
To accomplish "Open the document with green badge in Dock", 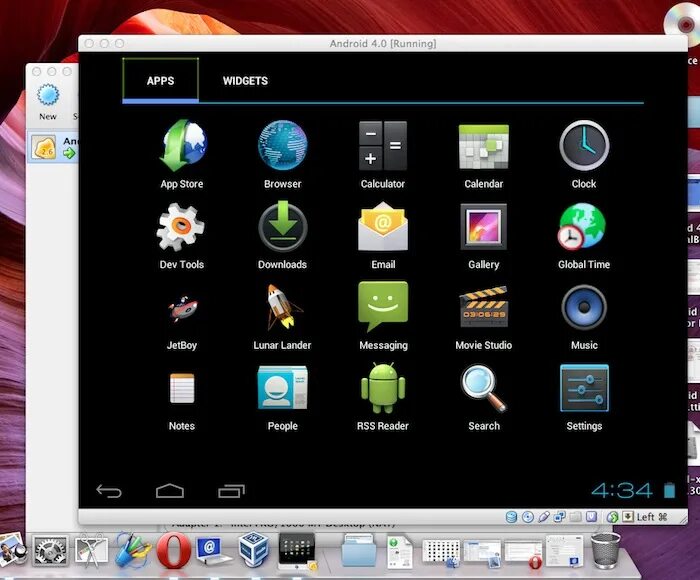I will pyautogui.click(x=399, y=552).
